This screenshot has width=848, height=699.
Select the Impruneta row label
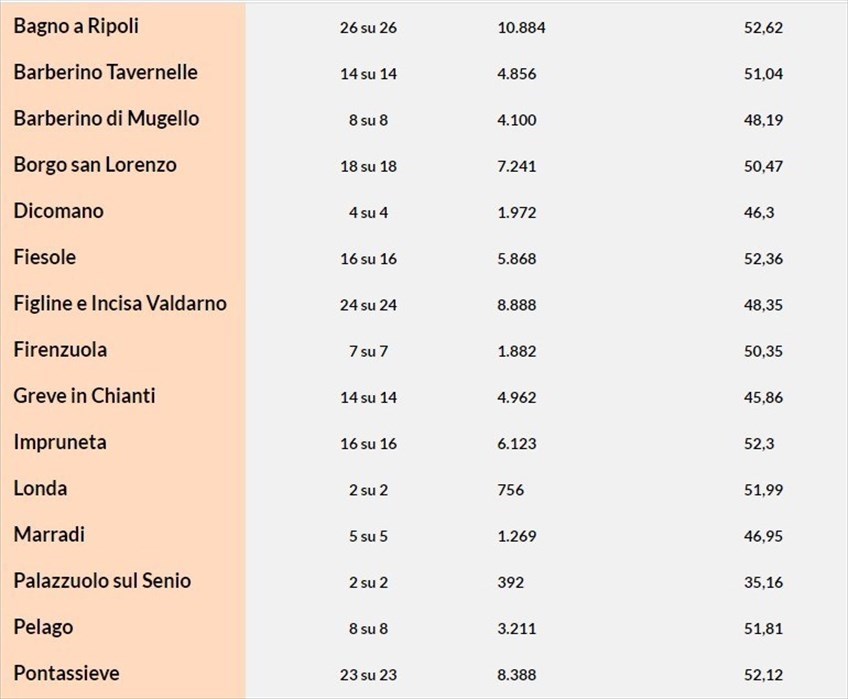tap(60, 442)
